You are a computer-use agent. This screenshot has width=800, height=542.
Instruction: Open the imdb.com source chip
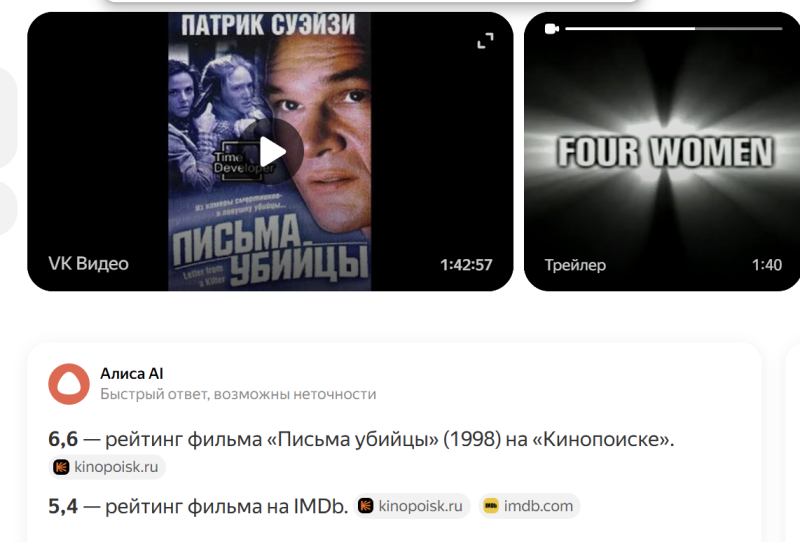point(529,506)
